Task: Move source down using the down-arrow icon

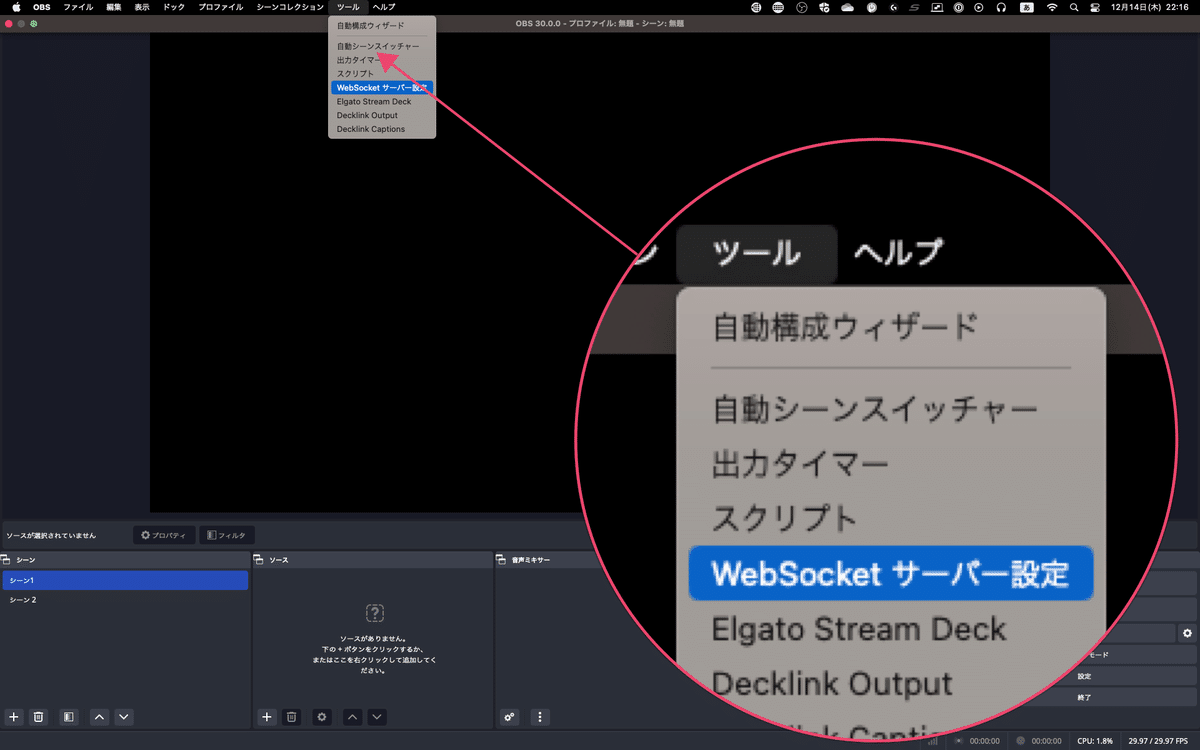Action: (x=377, y=717)
